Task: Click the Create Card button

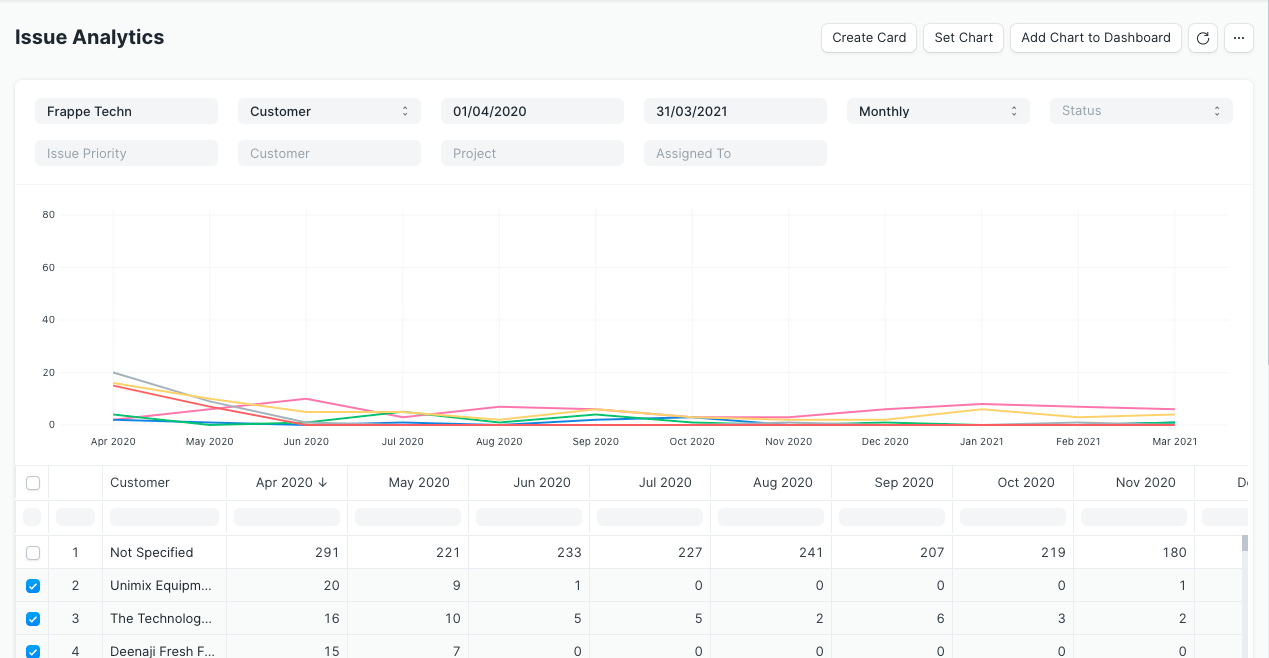Action: [868, 37]
